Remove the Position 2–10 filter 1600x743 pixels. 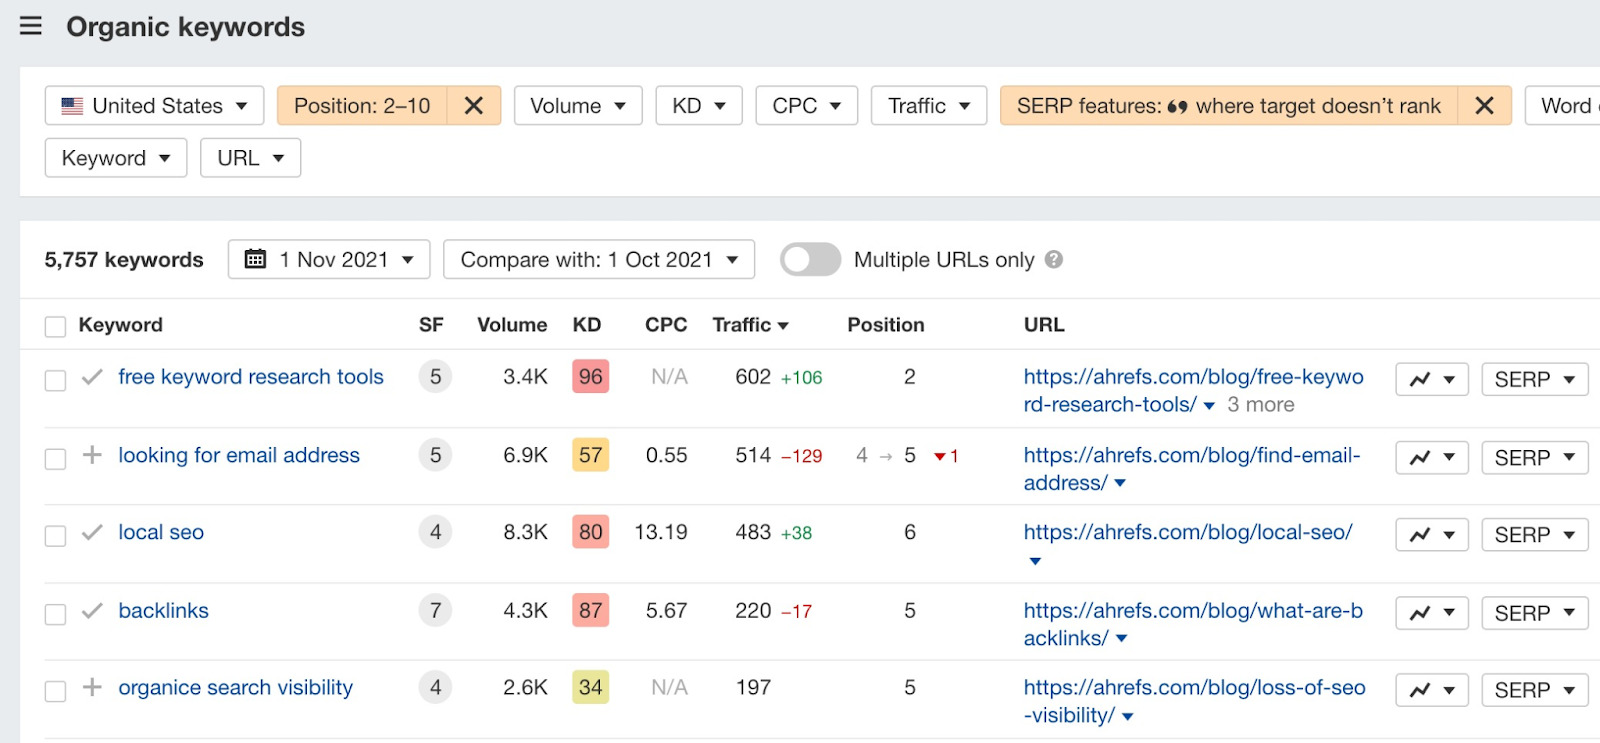click(474, 106)
